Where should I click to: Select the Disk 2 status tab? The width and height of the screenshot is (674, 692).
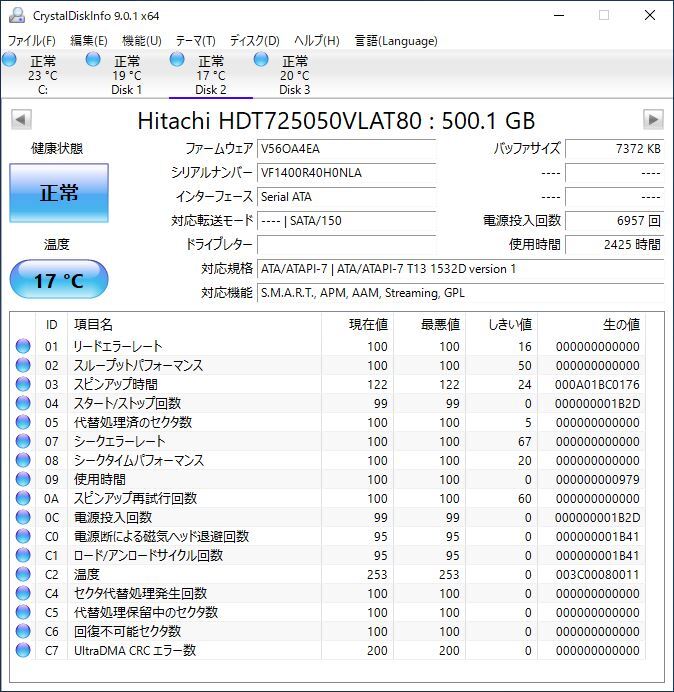[211, 75]
